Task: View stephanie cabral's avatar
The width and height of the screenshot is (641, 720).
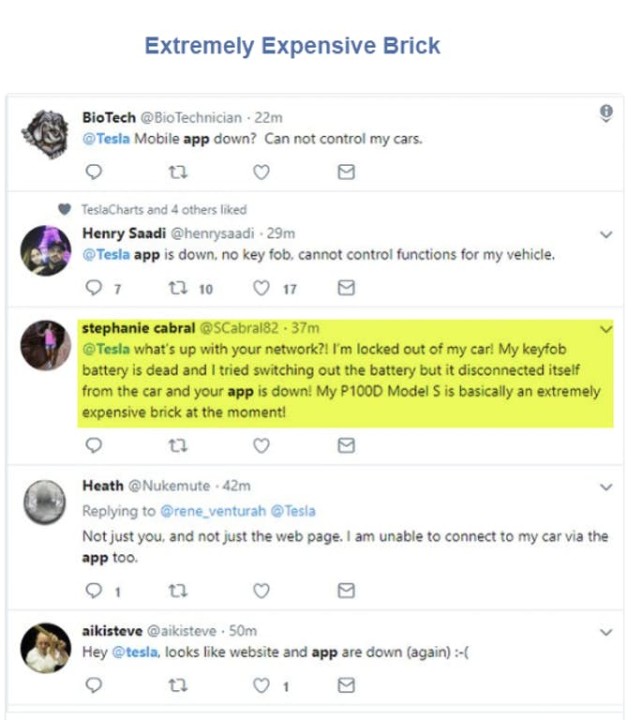Action: pos(45,346)
